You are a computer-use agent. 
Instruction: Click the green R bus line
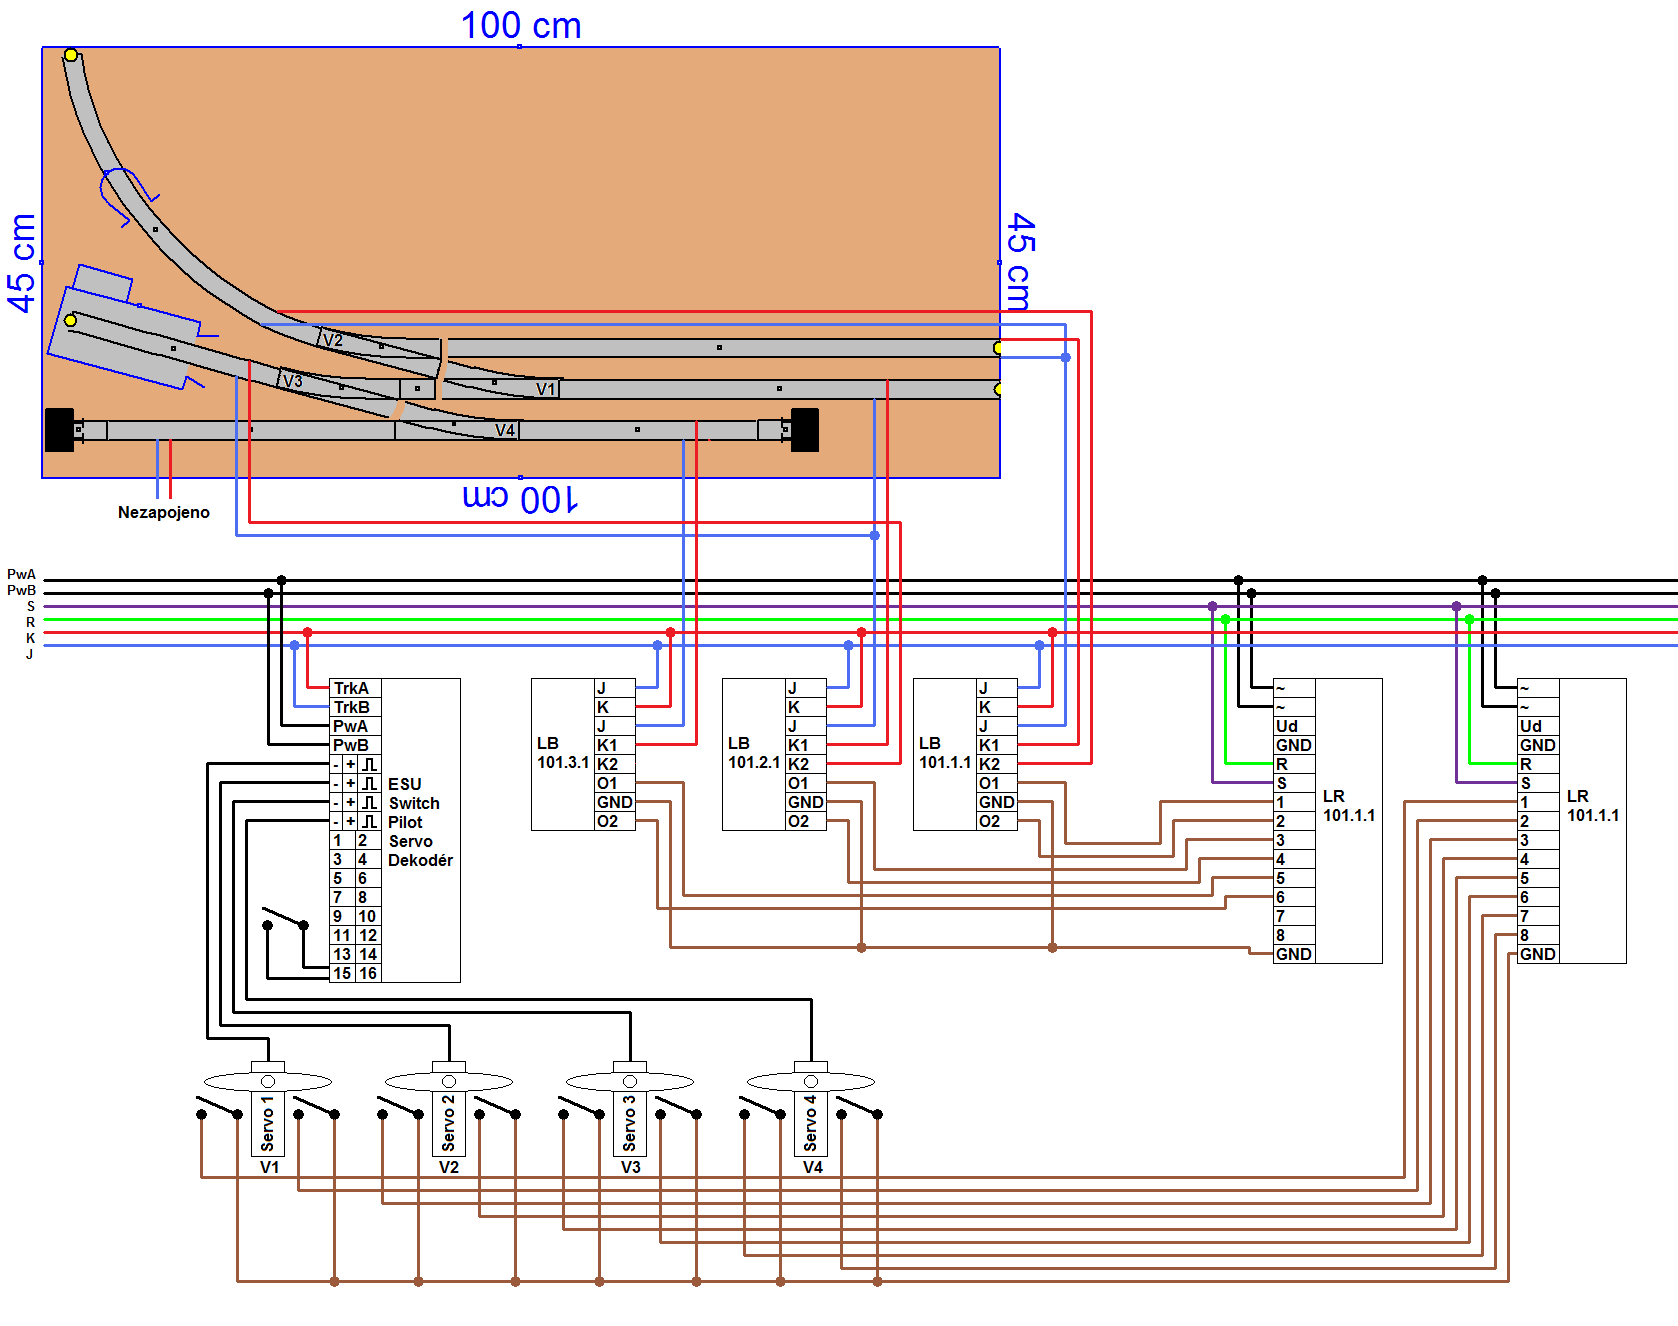[860, 620]
